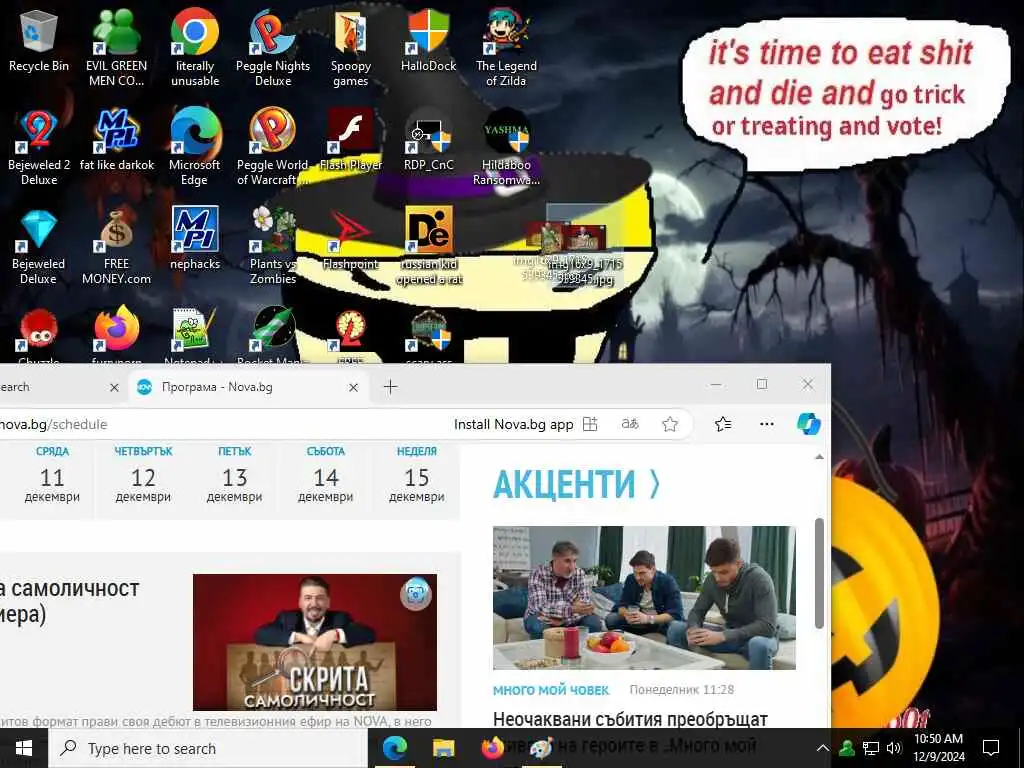
Task: Open nephacks desktop shortcut
Action: (x=195, y=239)
